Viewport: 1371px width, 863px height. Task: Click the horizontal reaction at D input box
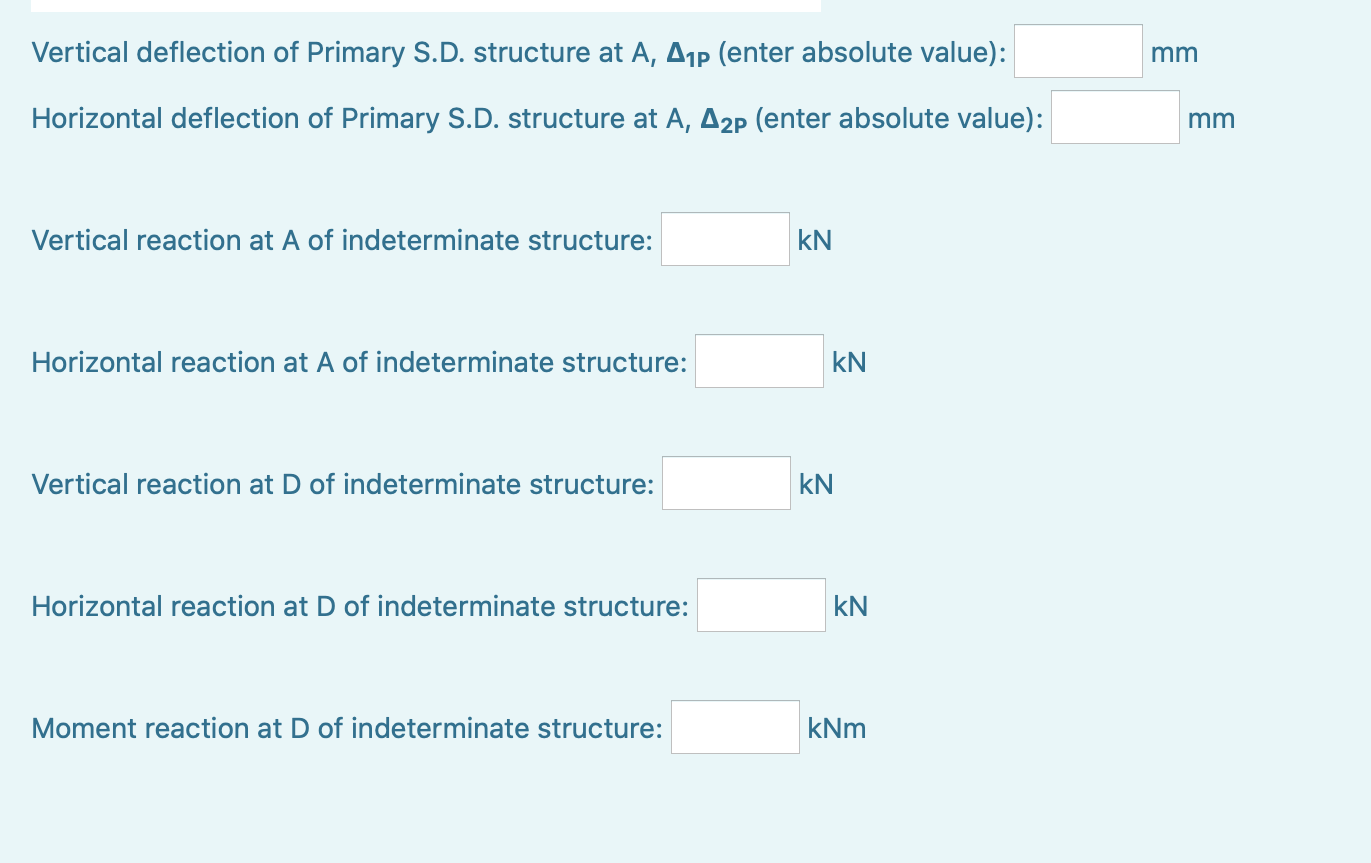point(760,604)
